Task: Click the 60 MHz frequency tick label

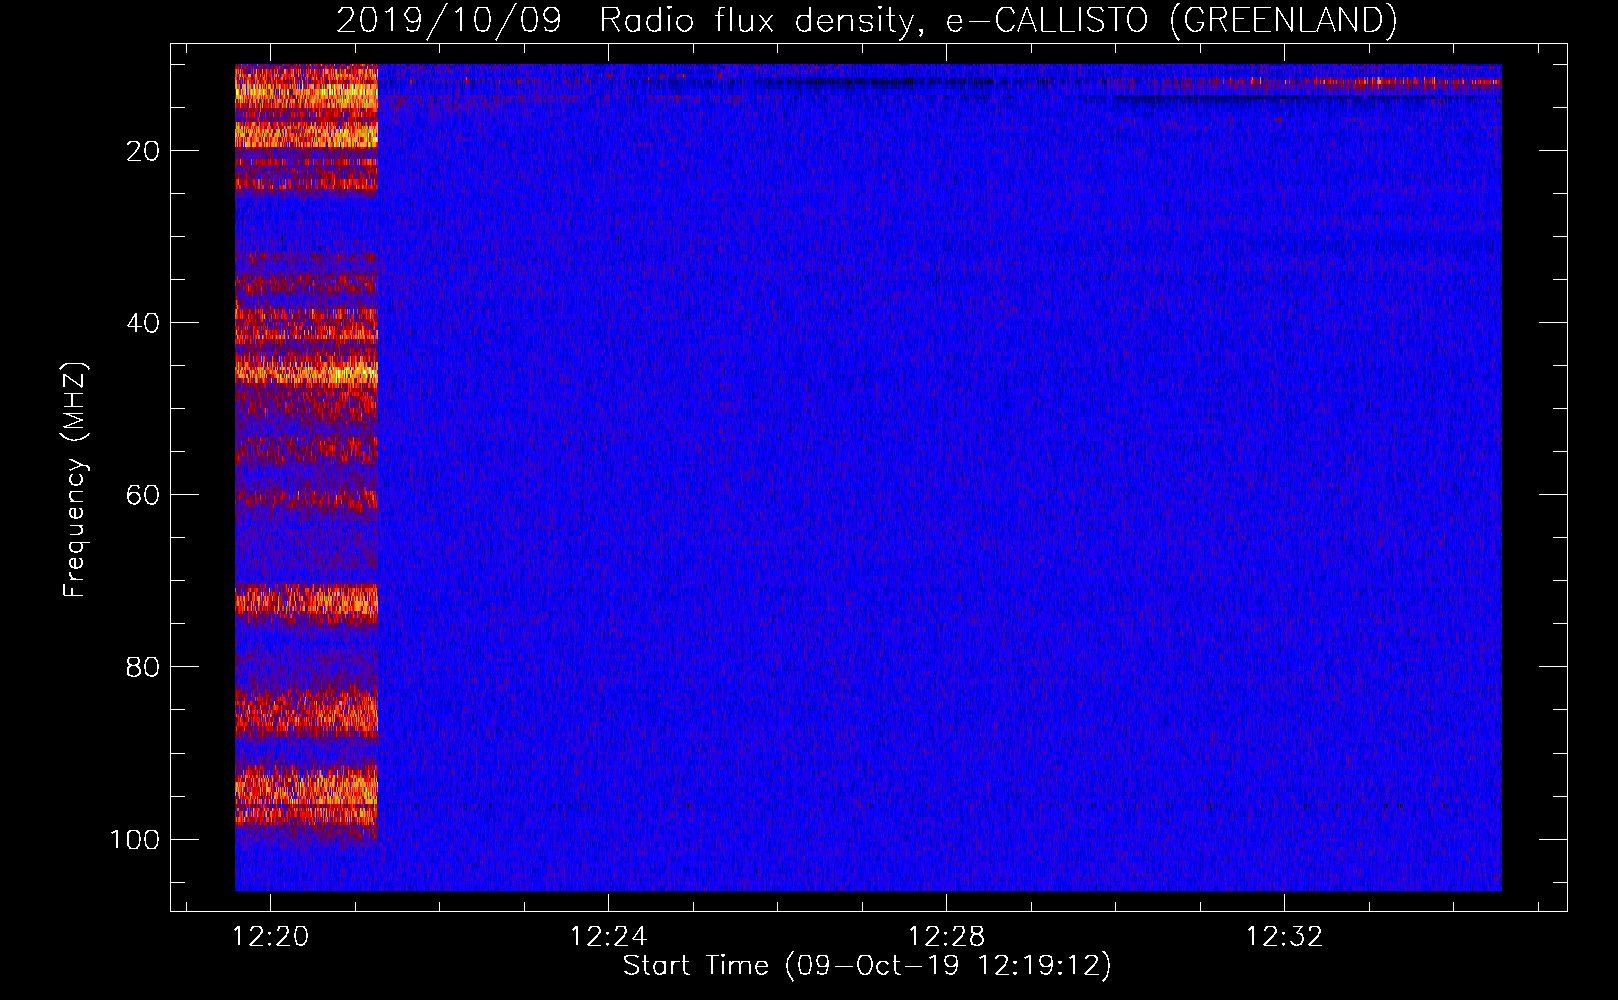Action: (x=144, y=495)
